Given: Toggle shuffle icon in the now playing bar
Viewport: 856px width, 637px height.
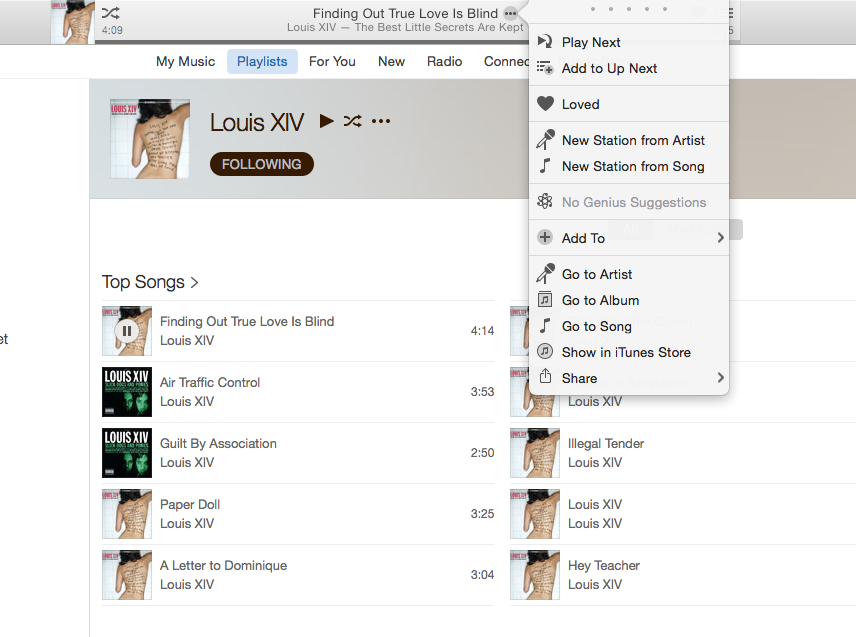Looking at the screenshot, I should [110, 13].
